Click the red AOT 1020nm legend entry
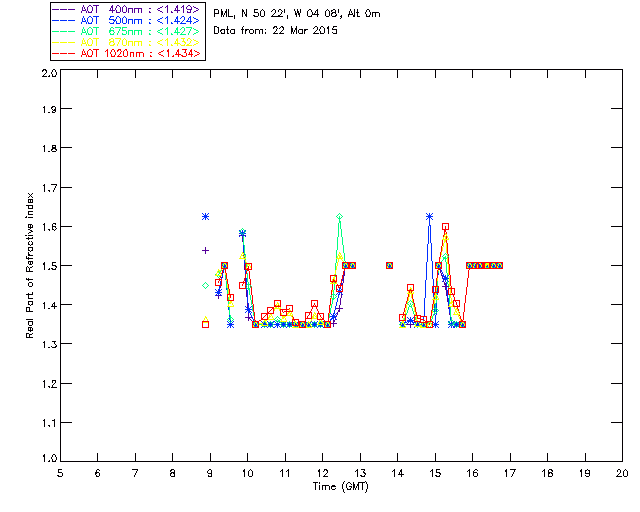 click(128, 53)
